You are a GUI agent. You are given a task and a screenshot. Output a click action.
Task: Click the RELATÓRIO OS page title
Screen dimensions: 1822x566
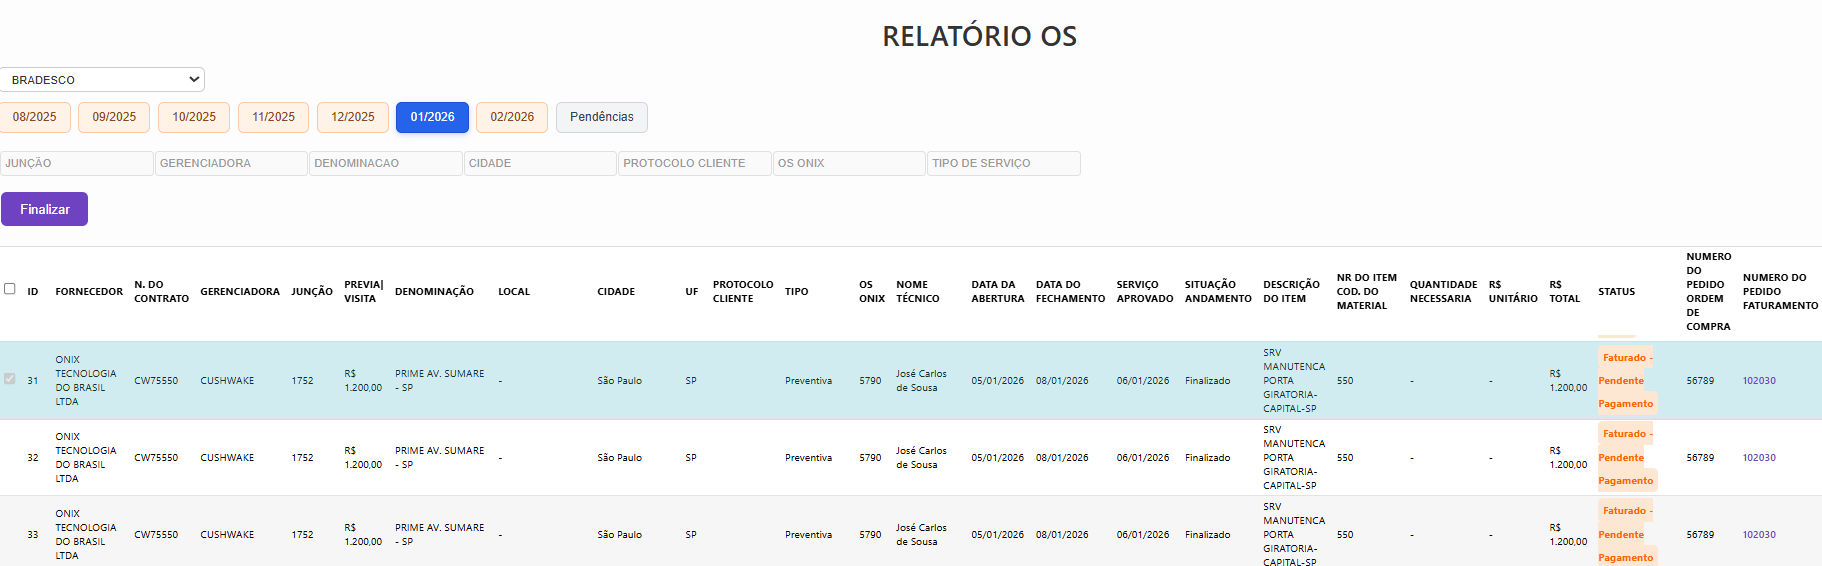(979, 37)
